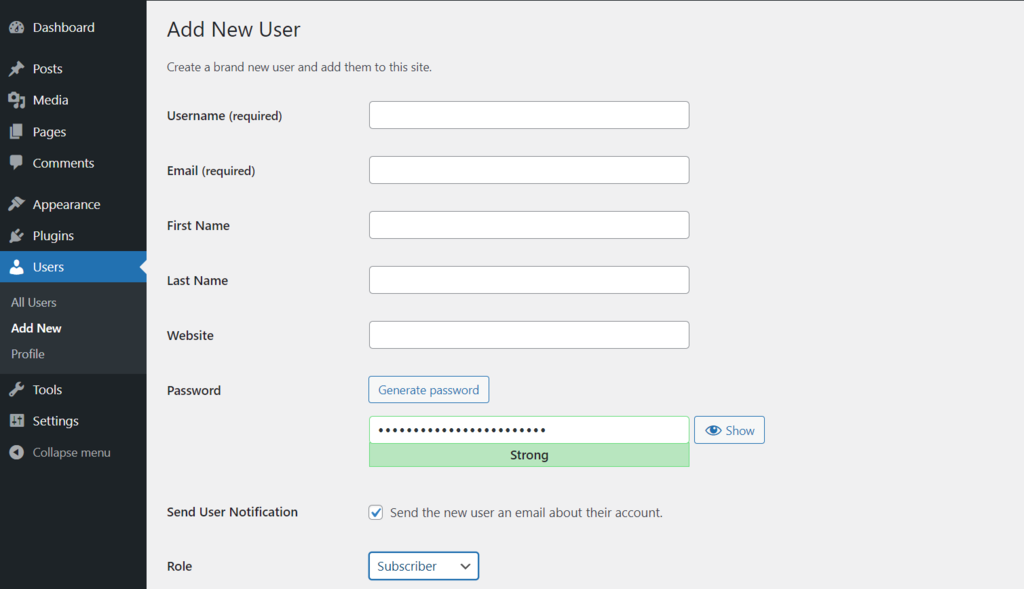Open the Profile menu item
Image resolution: width=1024 pixels, height=589 pixels.
pyautogui.click(x=27, y=354)
